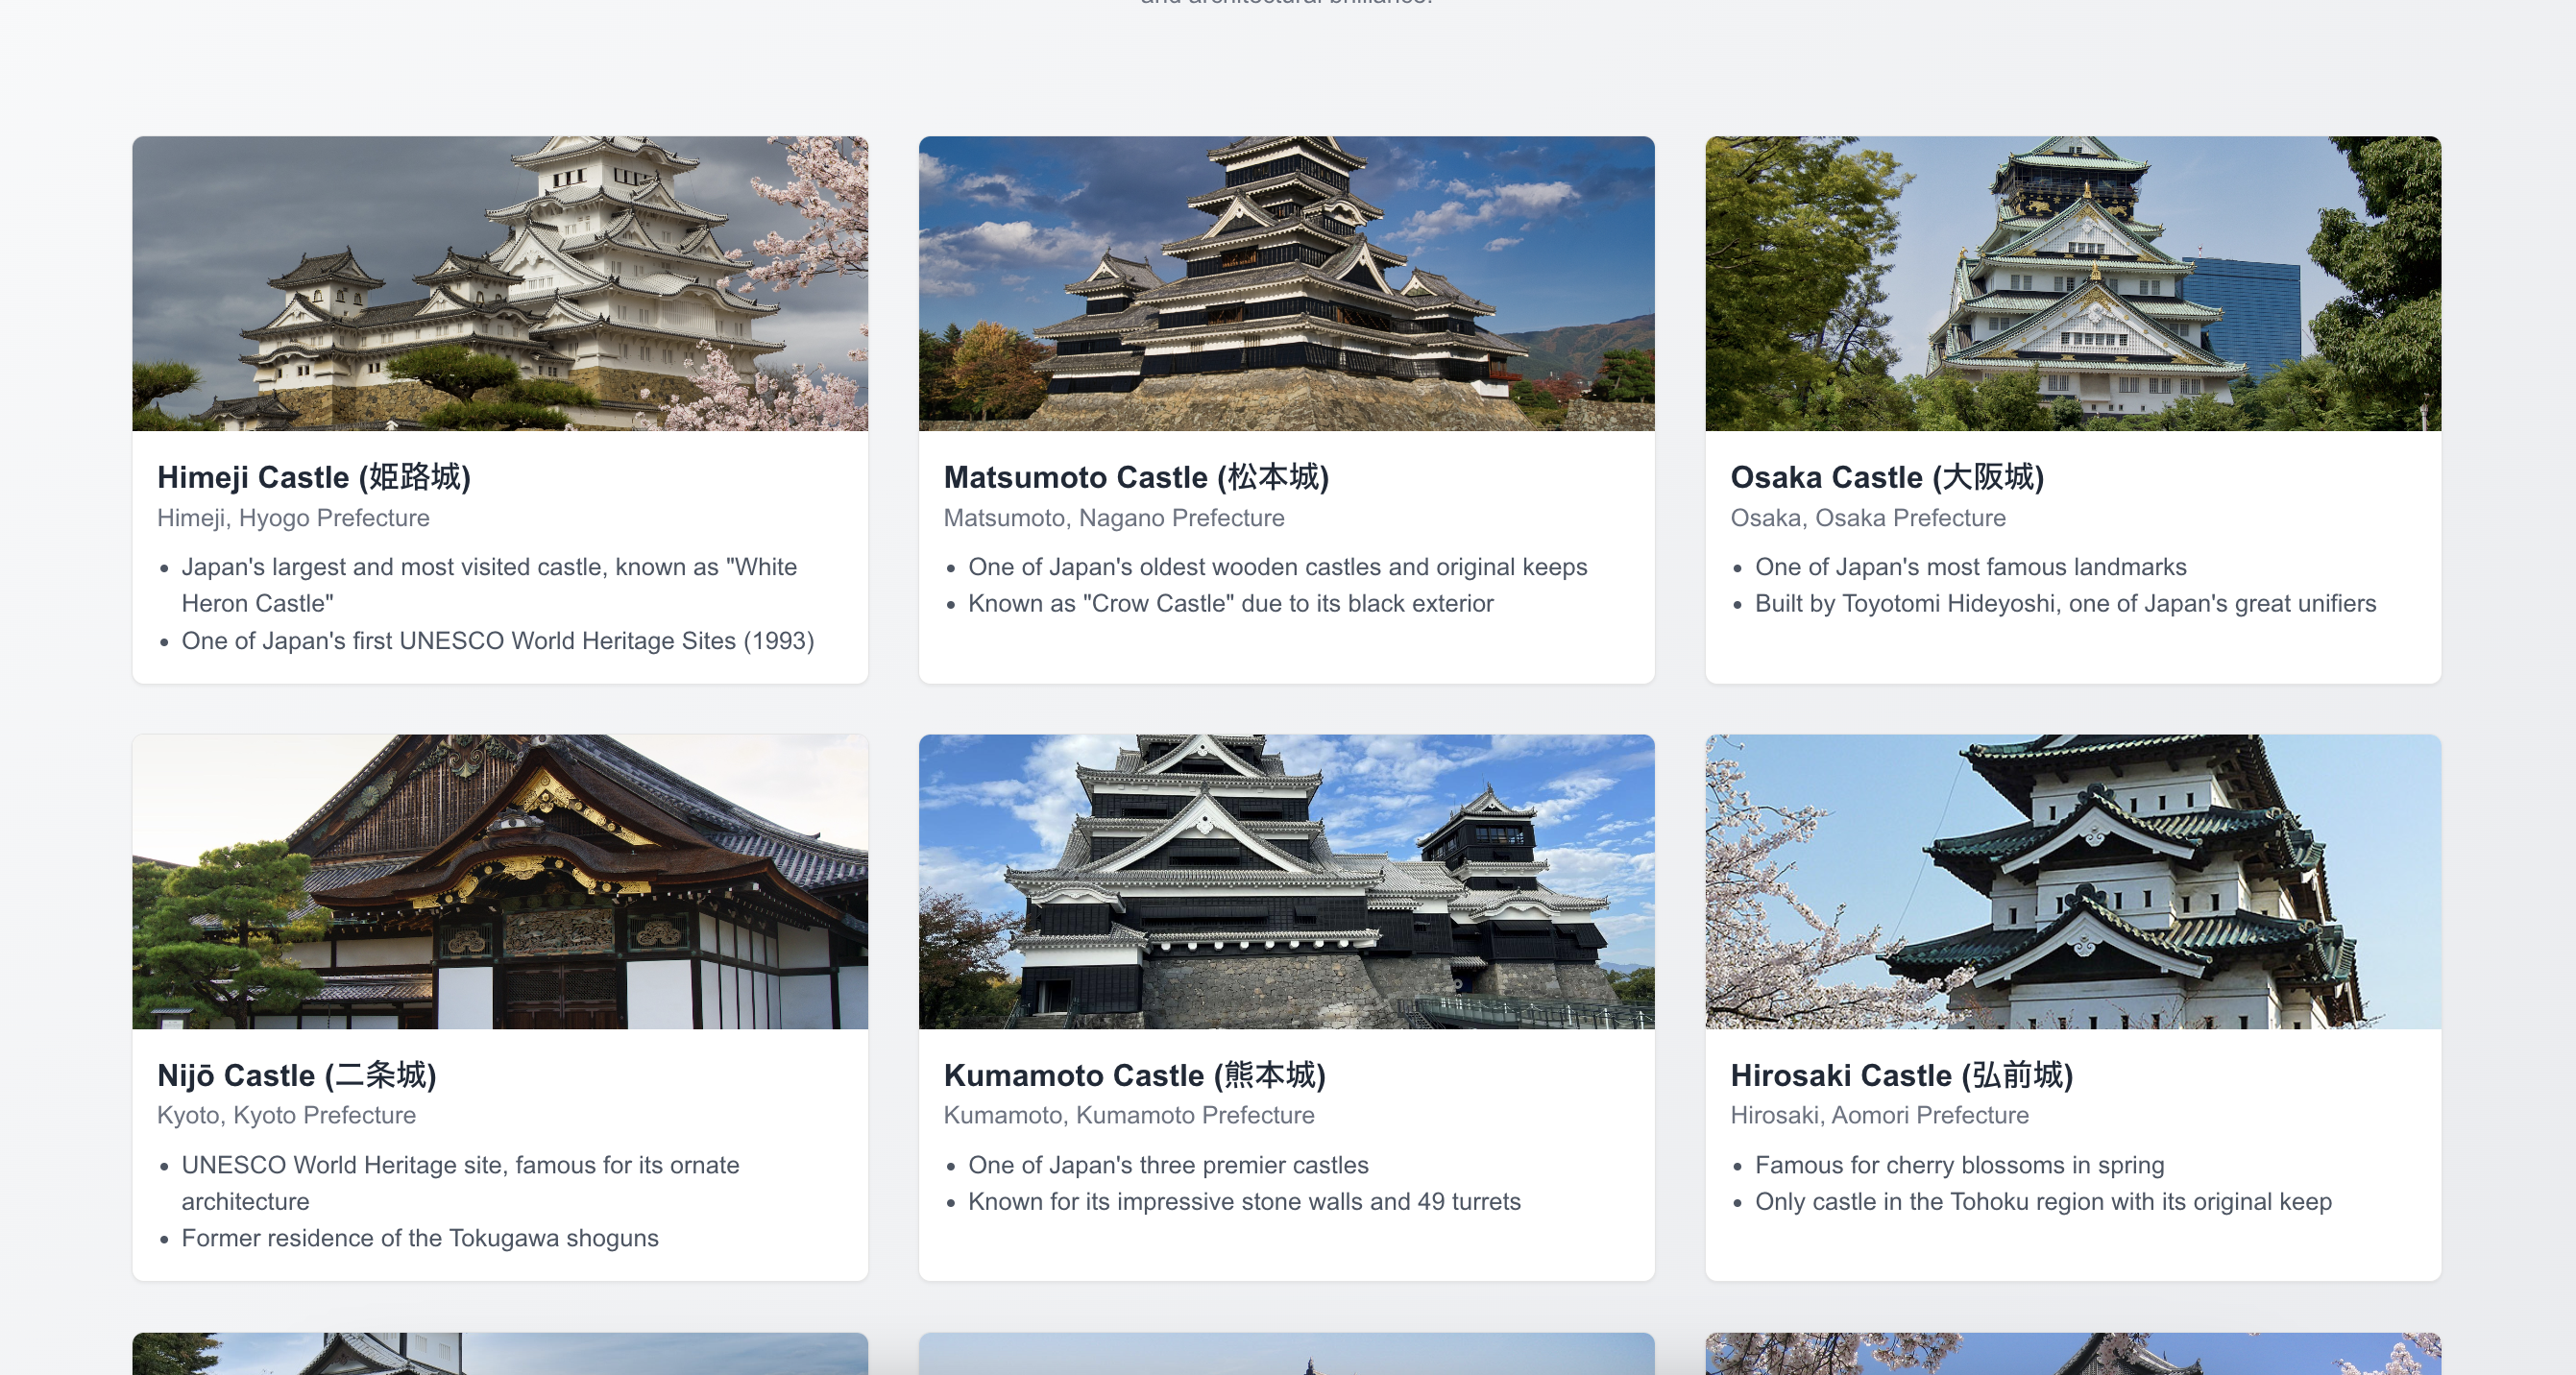2576x1375 pixels.
Task: Click the heading 'Osaka Castle (大阪城)'
Action: tap(1887, 477)
